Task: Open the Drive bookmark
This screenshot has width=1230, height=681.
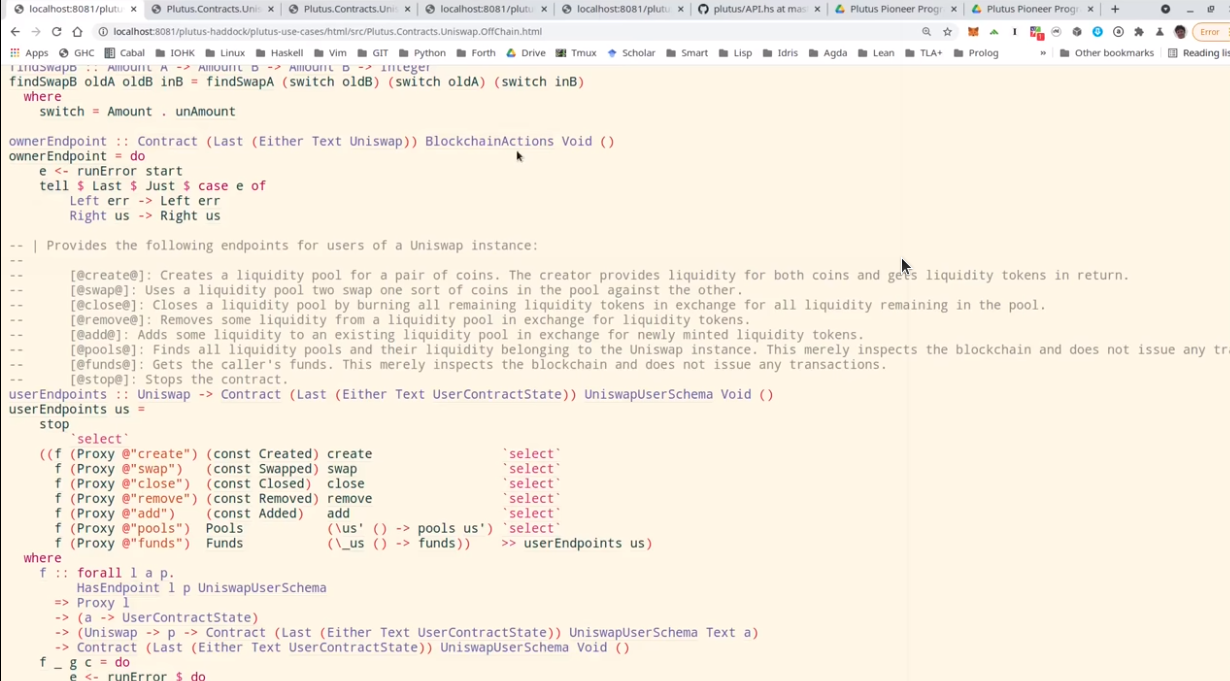Action: pyautogui.click(x=526, y=53)
